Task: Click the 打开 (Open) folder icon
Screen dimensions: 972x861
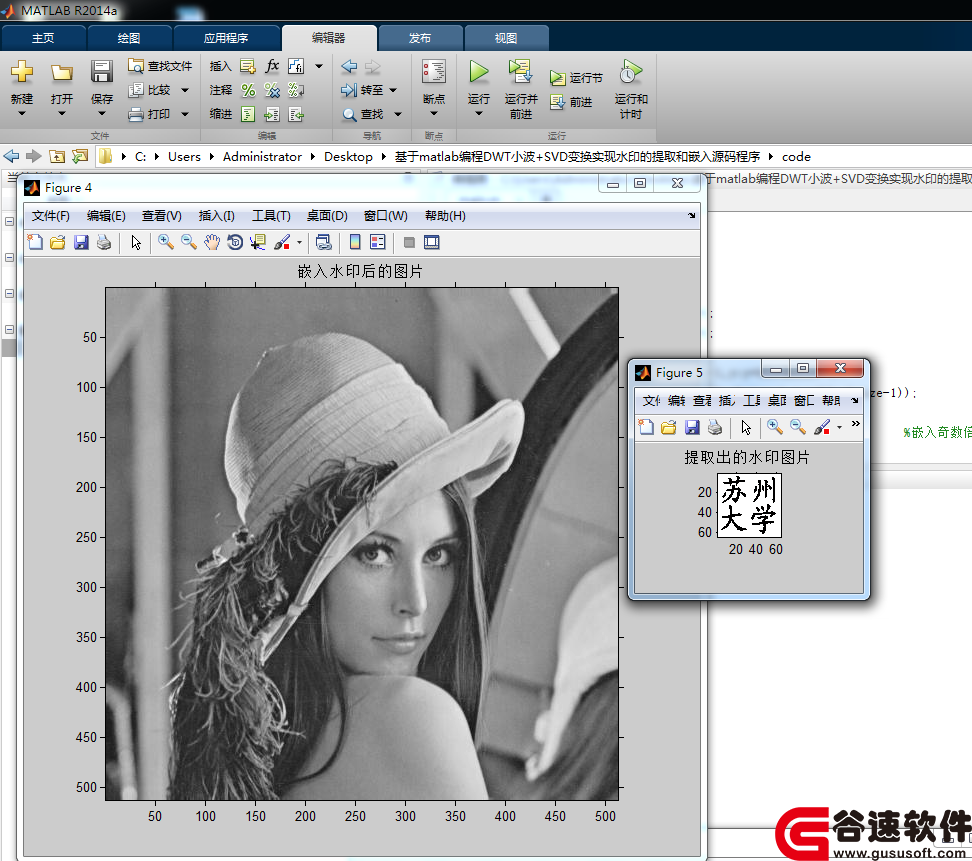Action: pos(61,73)
